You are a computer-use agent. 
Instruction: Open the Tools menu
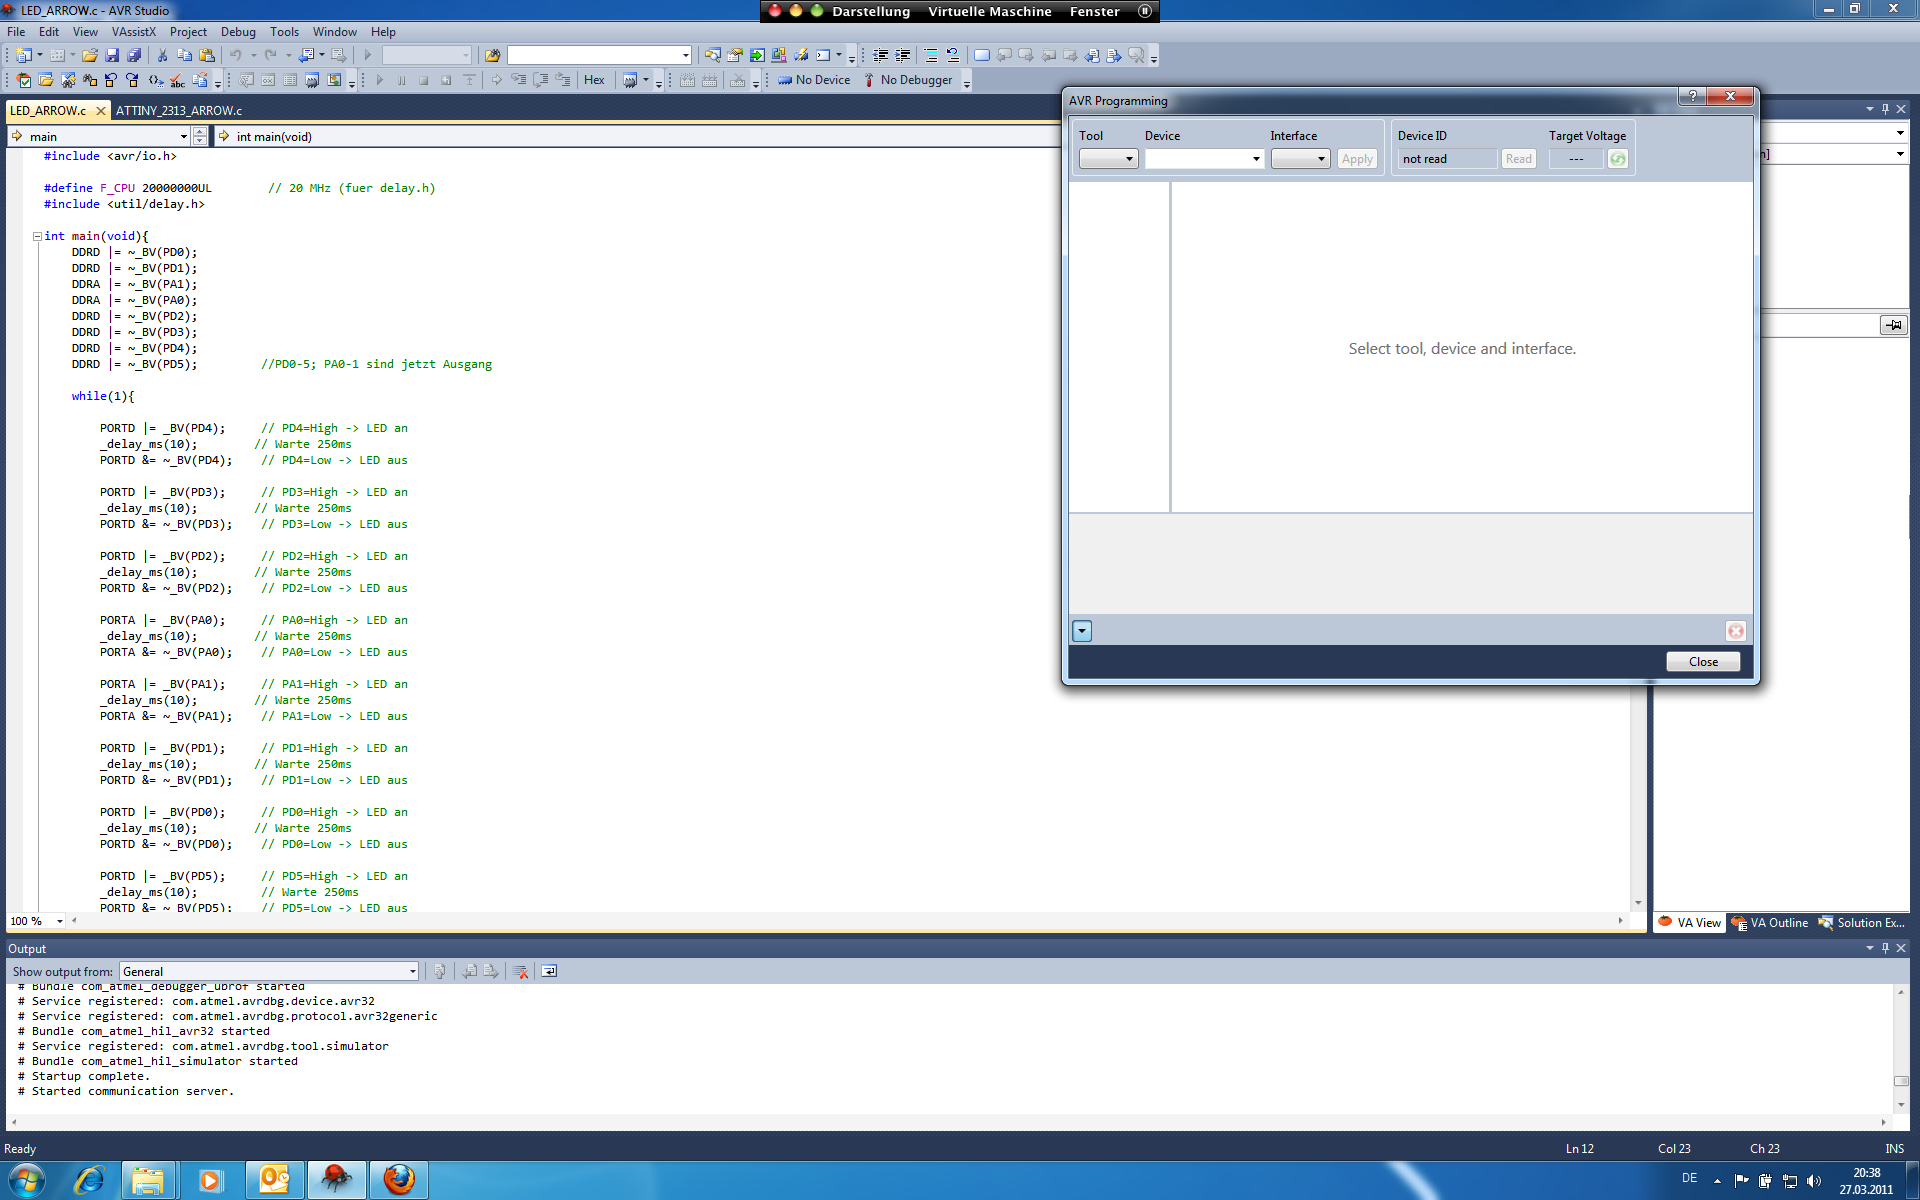[284, 32]
